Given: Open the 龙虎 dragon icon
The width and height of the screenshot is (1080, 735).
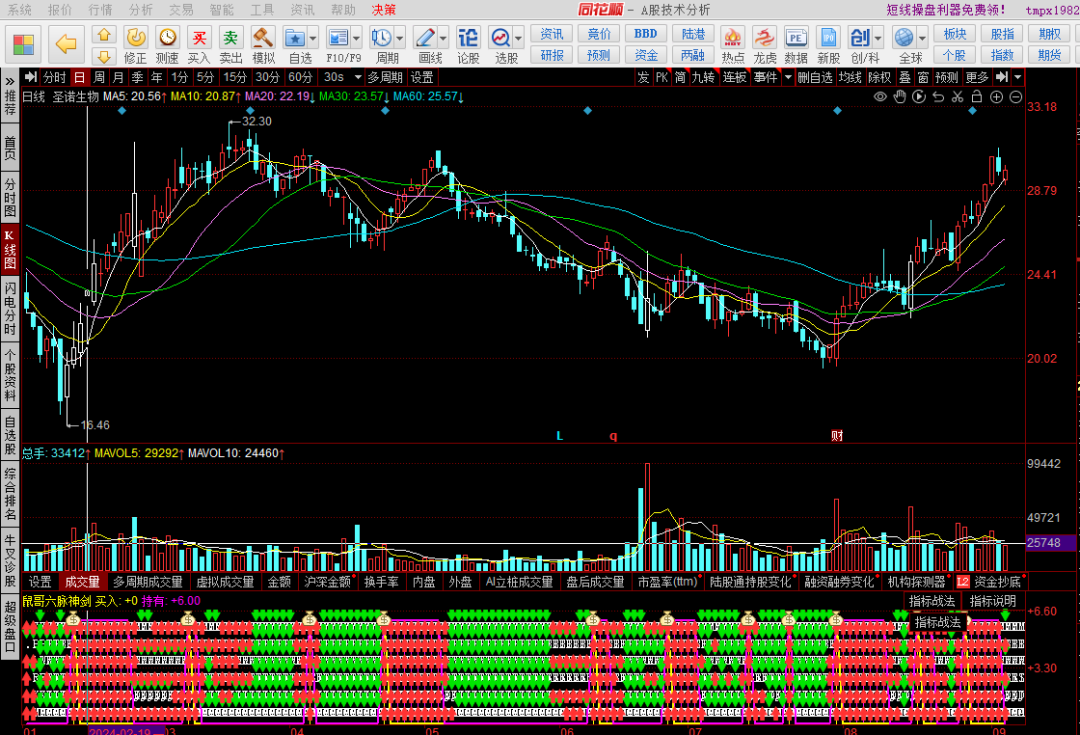Looking at the screenshot, I should click(765, 45).
